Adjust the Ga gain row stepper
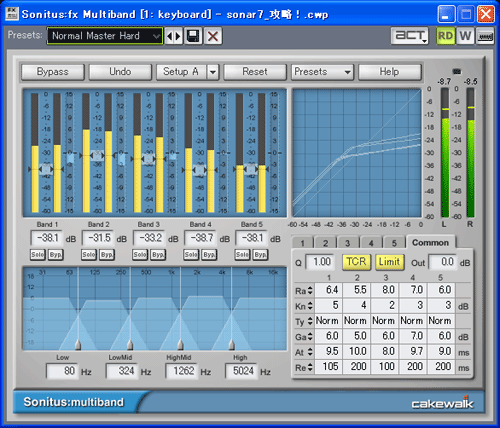Image resolution: width=500 pixels, height=428 pixels. pos(310,337)
